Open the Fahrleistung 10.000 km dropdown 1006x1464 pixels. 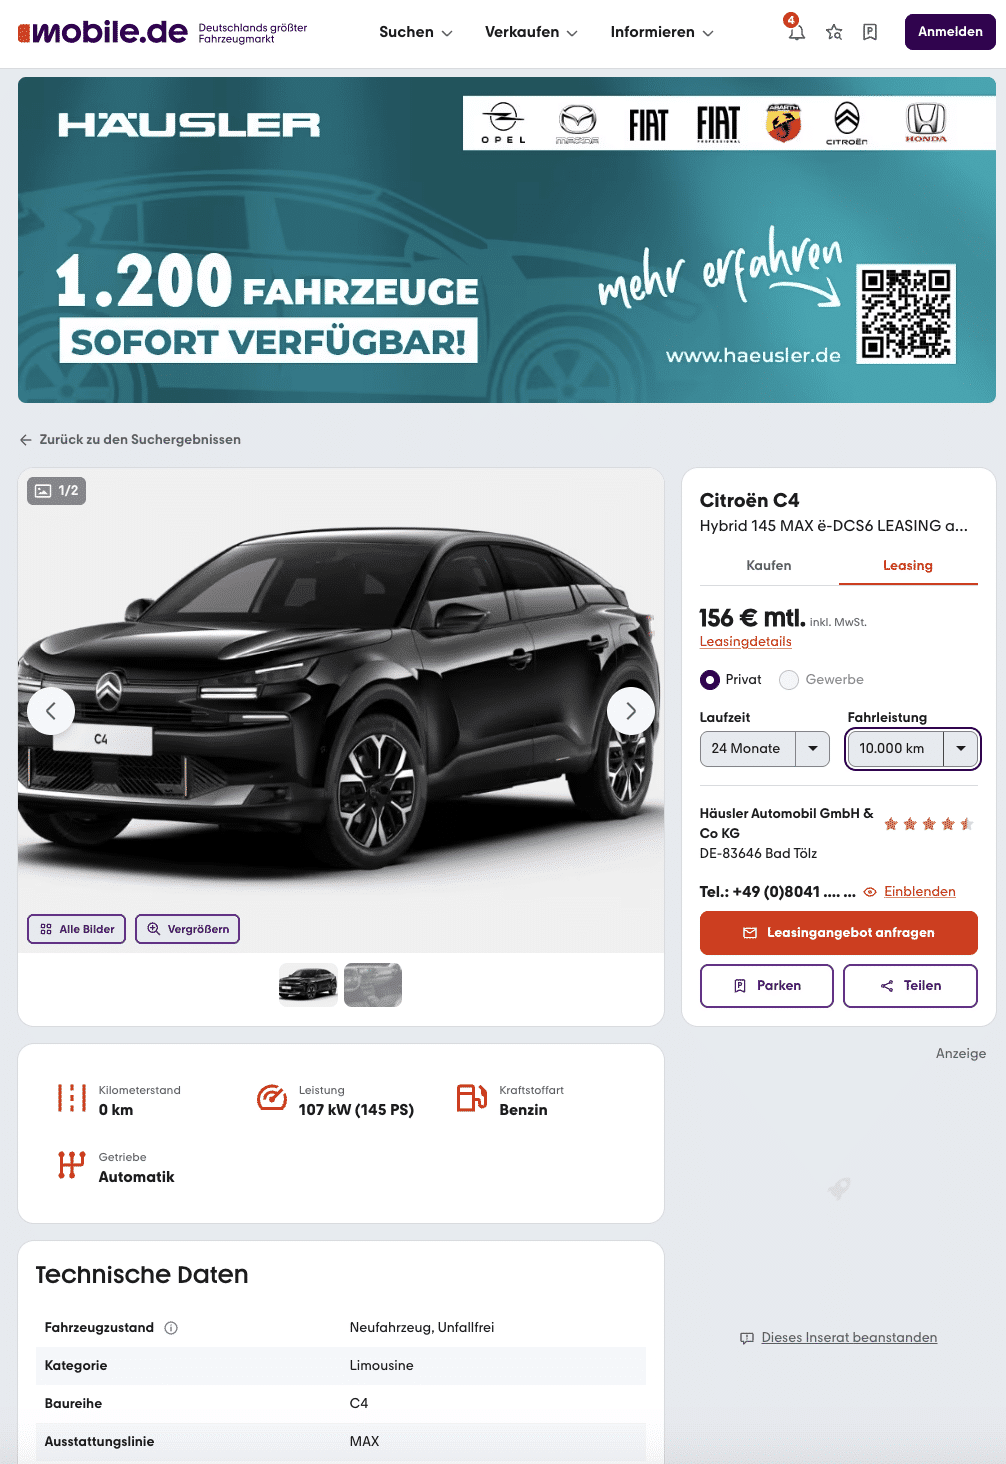pos(913,748)
